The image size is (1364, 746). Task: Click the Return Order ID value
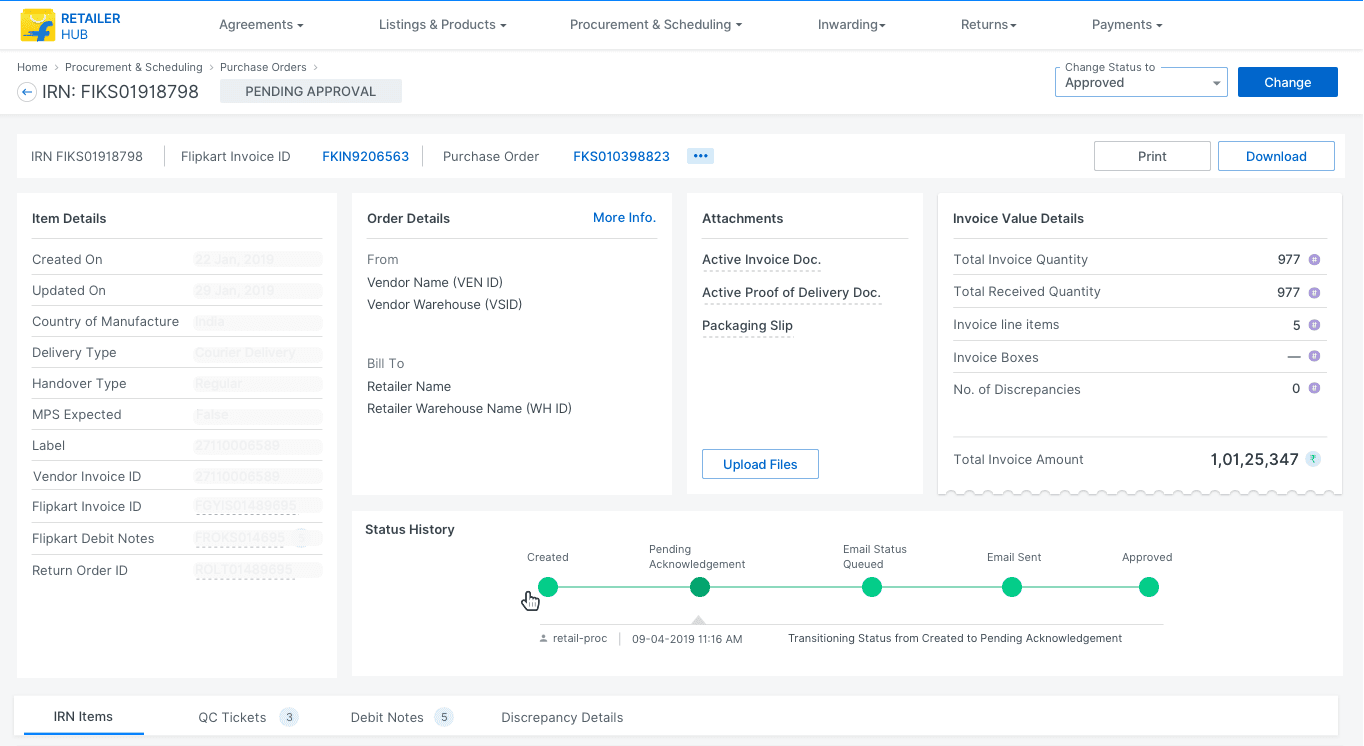(x=245, y=570)
